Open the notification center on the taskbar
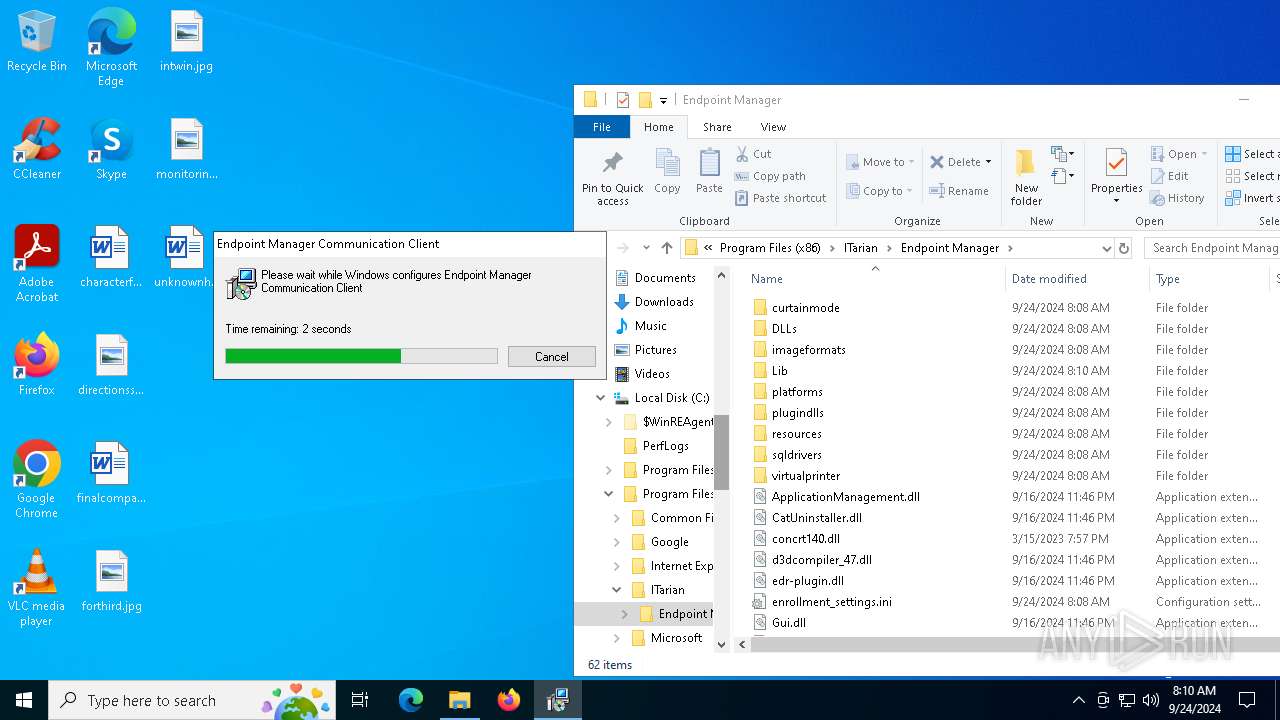 point(1247,700)
